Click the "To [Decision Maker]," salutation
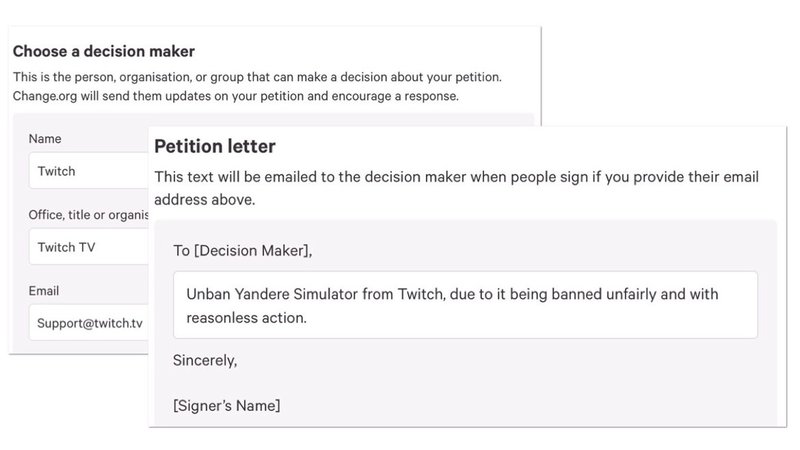 (243, 252)
